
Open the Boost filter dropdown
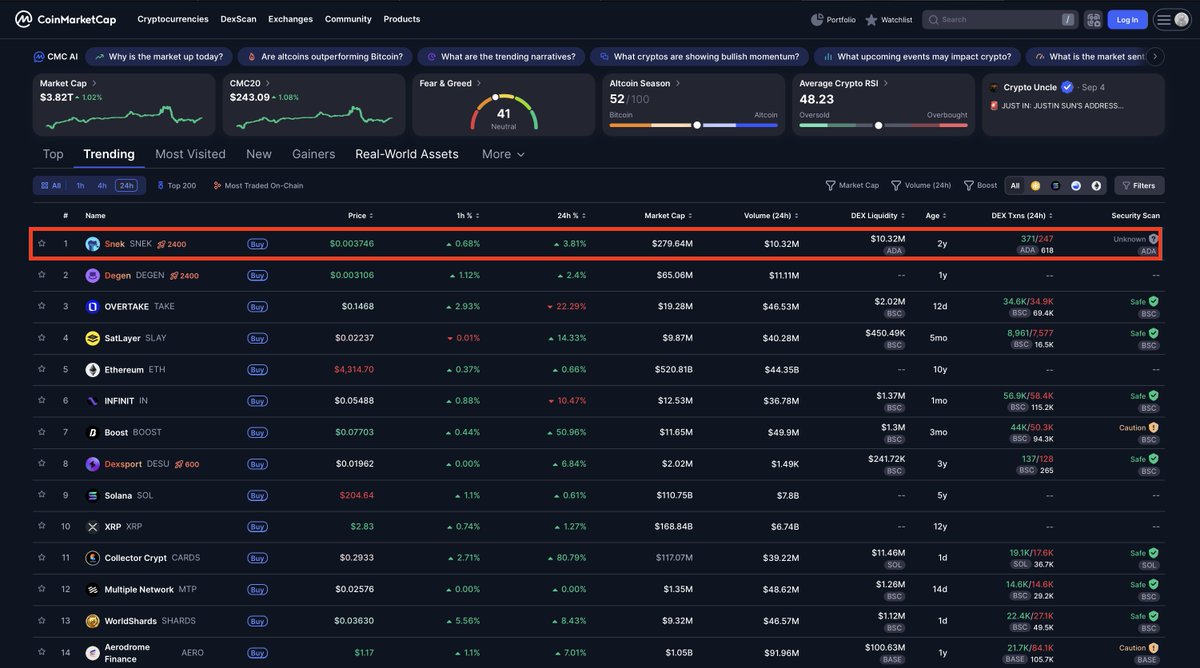(980, 185)
